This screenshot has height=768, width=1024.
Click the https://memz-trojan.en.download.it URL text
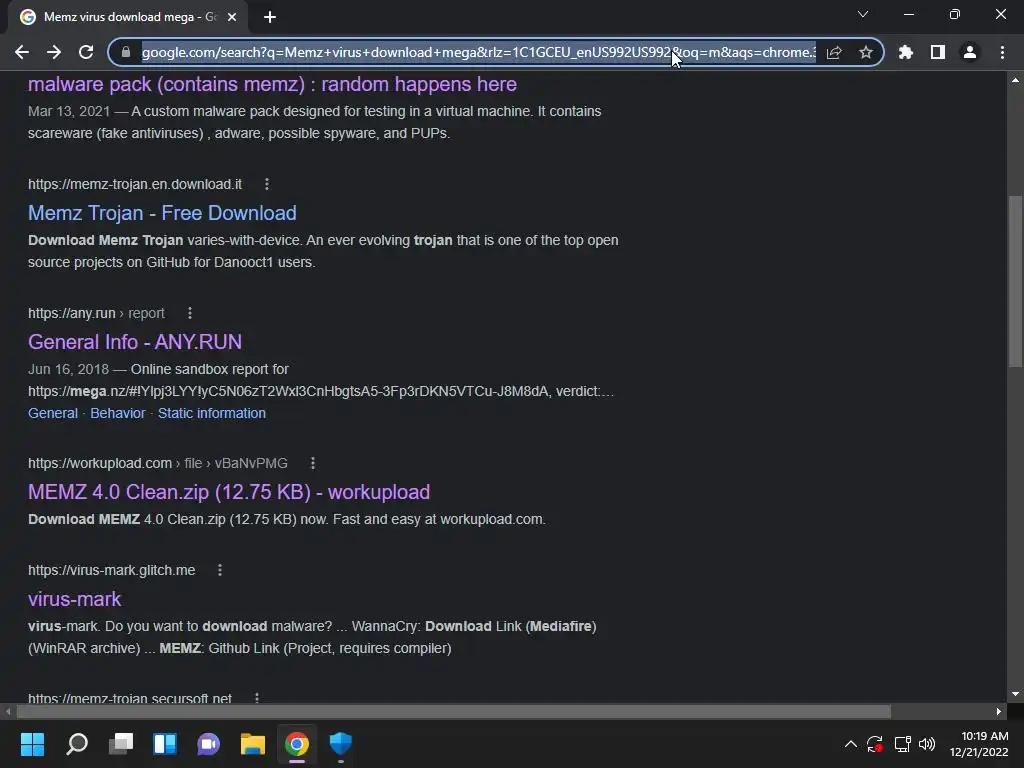tap(135, 184)
